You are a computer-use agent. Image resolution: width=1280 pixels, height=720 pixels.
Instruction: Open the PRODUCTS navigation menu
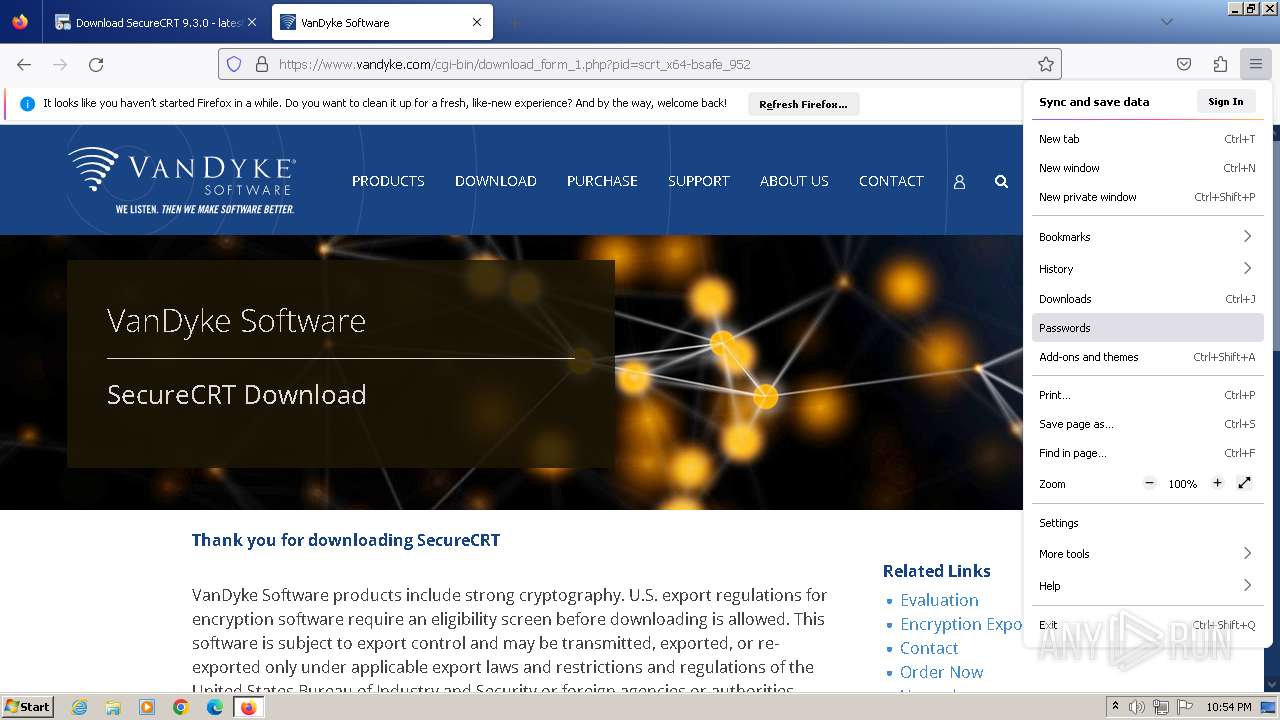pos(388,181)
